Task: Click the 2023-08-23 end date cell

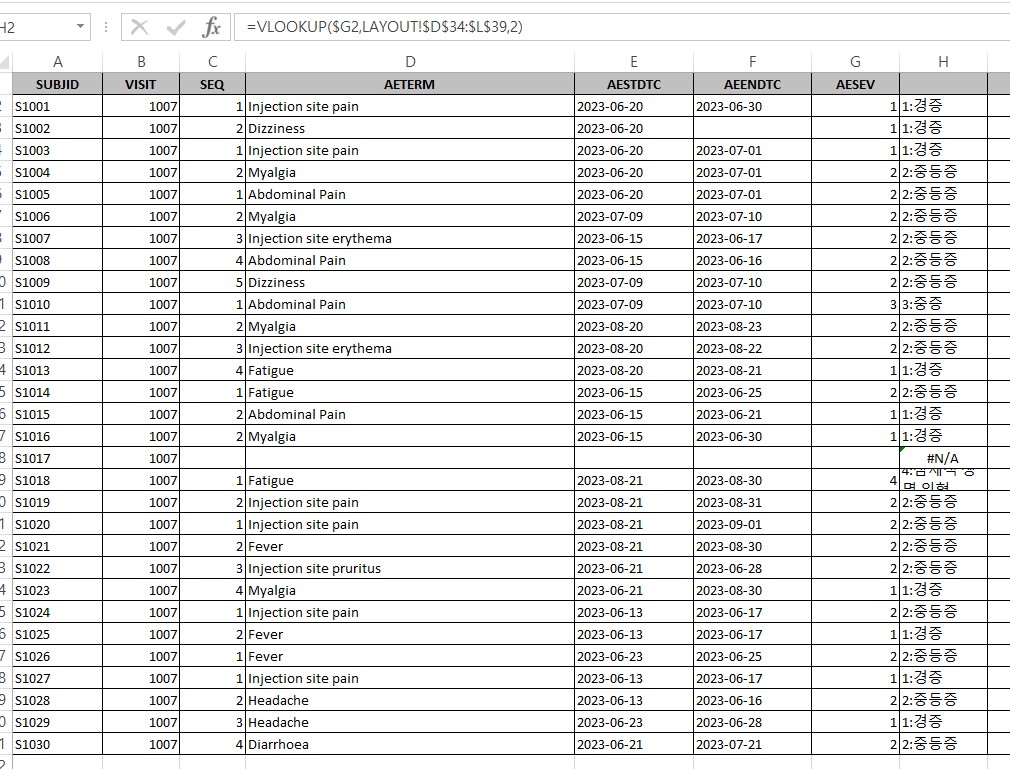Action: (752, 326)
